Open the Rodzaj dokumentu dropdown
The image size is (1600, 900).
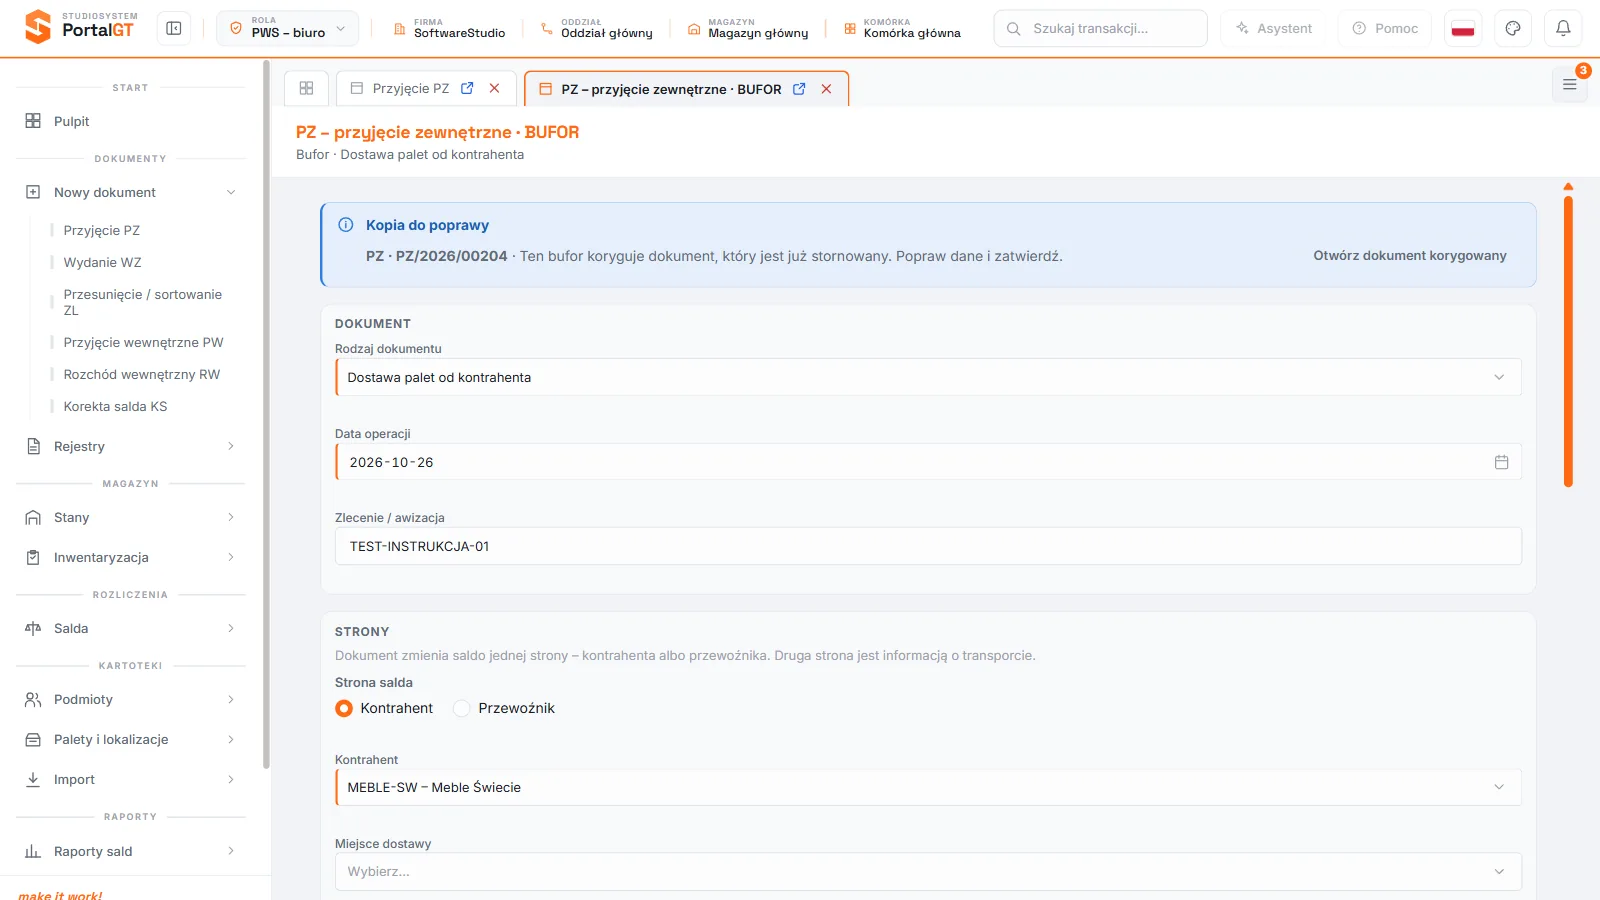(x=928, y=377)
